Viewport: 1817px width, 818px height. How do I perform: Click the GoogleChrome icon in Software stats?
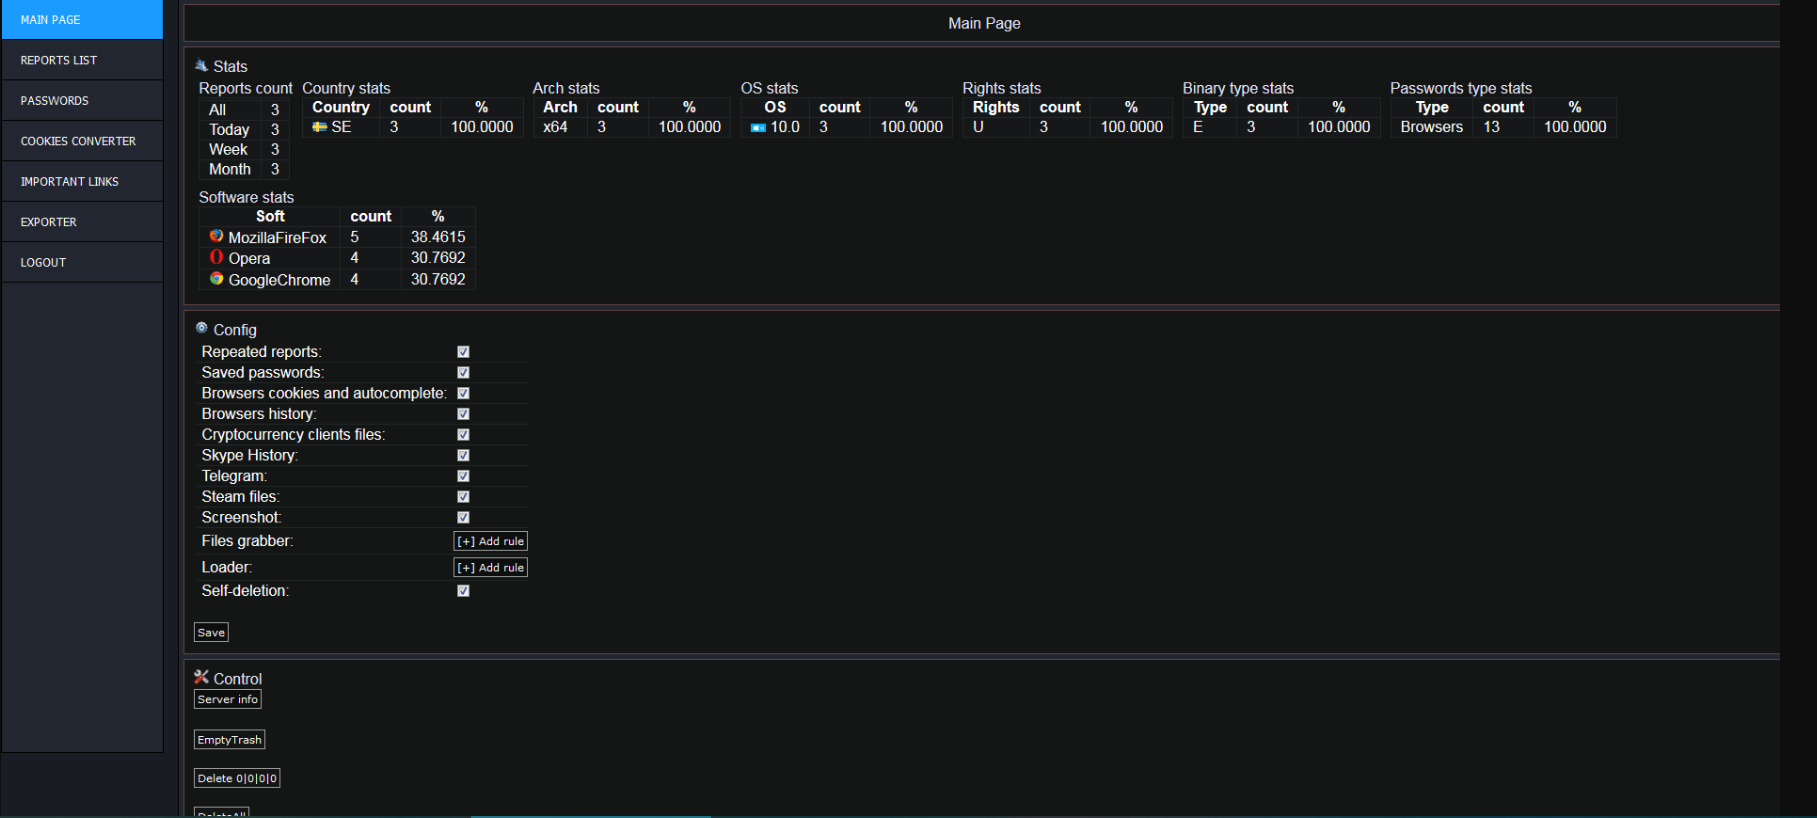[x=216, y=279]
